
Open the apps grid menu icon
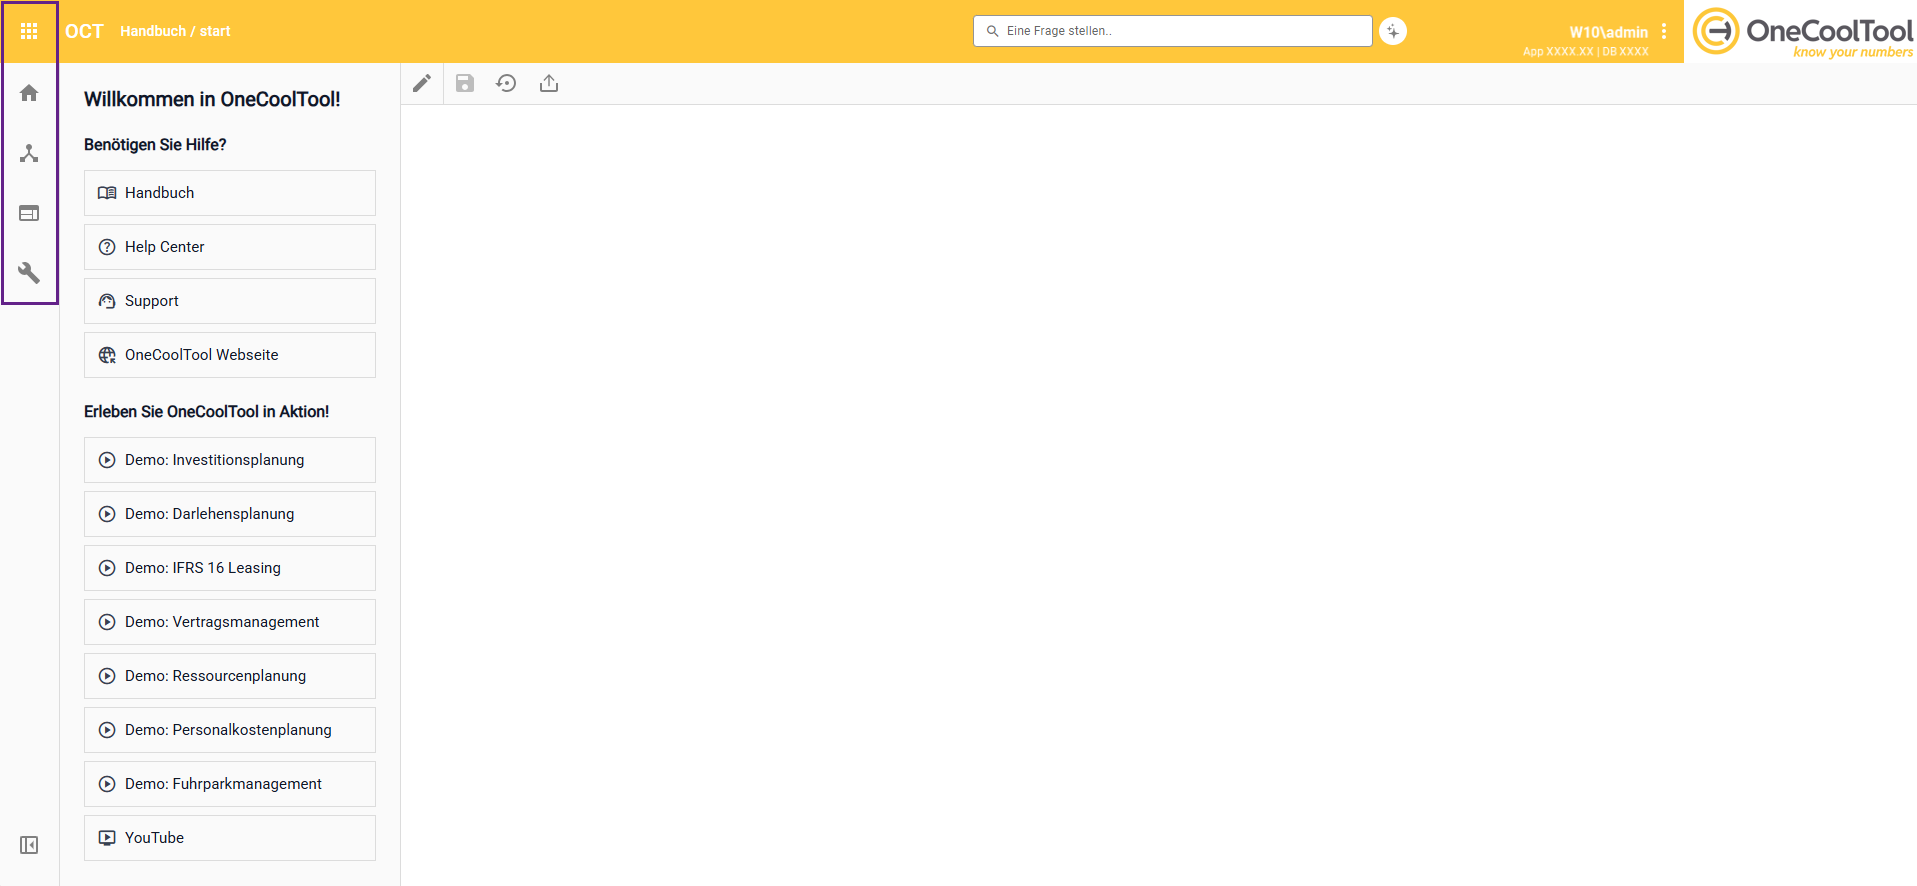point(29,31)
